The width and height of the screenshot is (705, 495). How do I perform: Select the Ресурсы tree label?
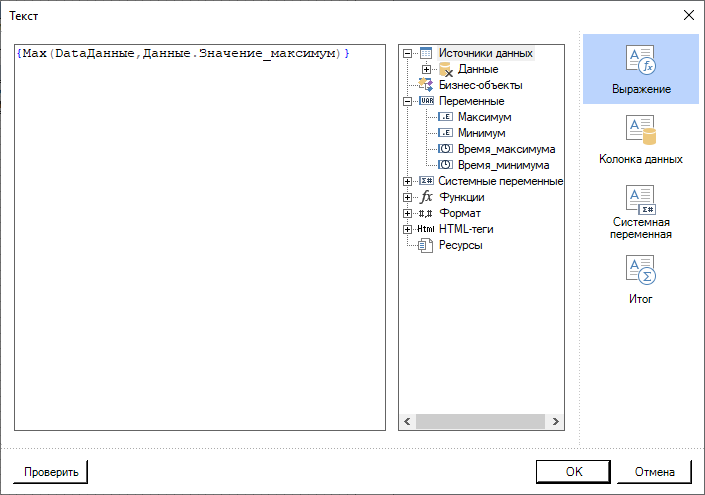[461, 245]
